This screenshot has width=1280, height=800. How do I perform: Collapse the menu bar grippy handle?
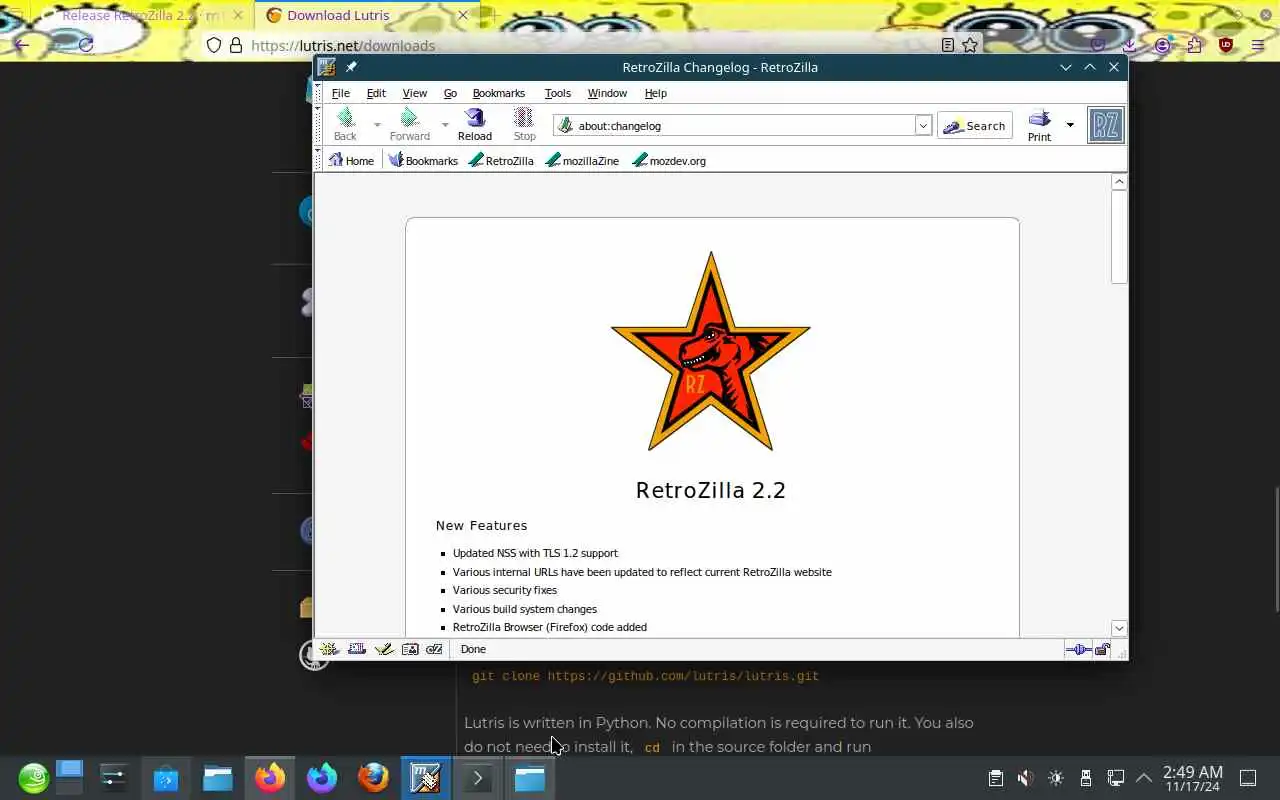coord(319,92)
